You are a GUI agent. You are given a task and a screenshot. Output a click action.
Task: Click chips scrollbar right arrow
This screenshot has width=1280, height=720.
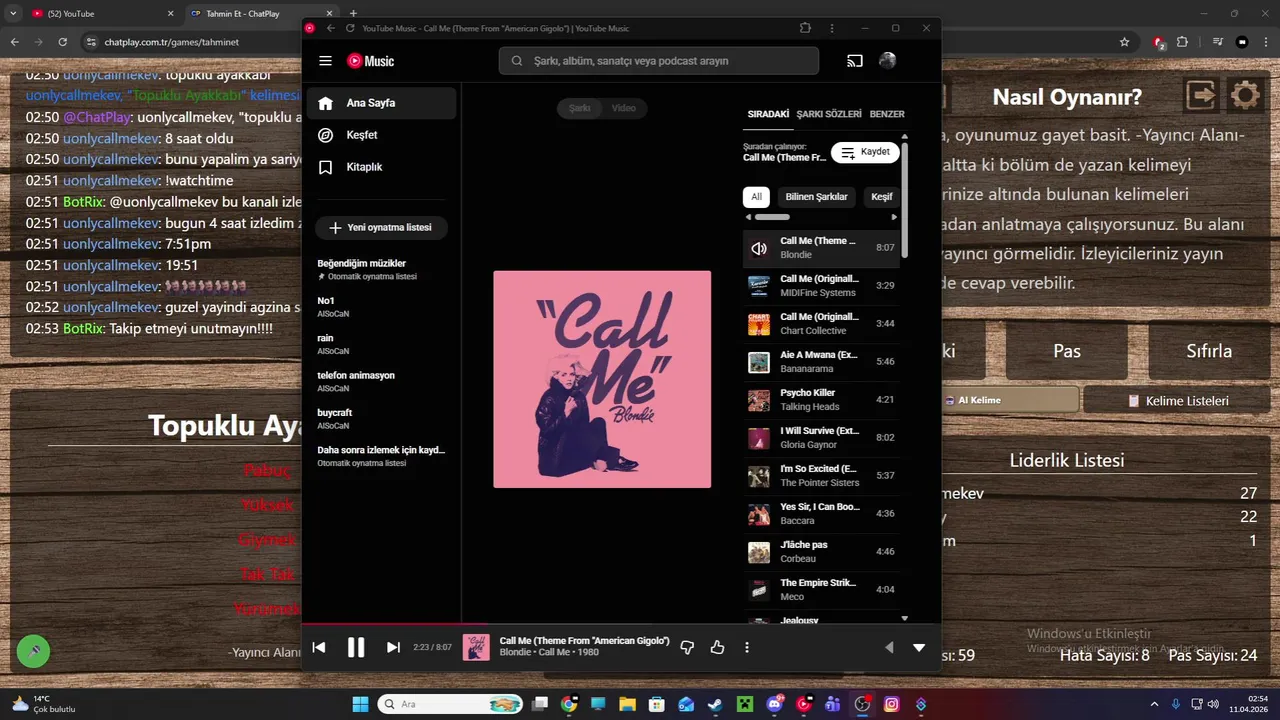click(x=894, y=217)
